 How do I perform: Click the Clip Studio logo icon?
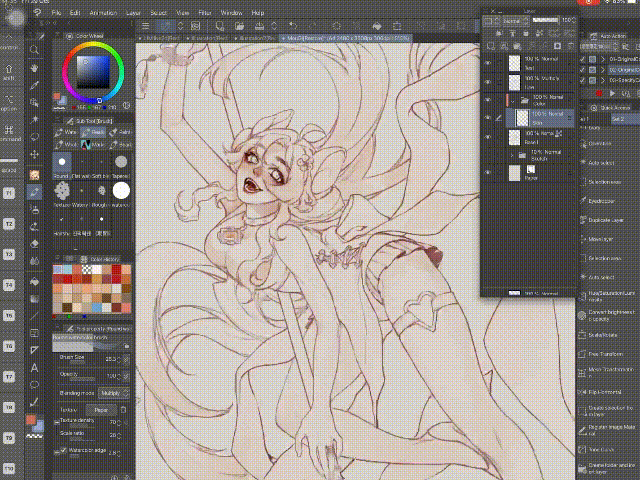click(x=38, y=13)
